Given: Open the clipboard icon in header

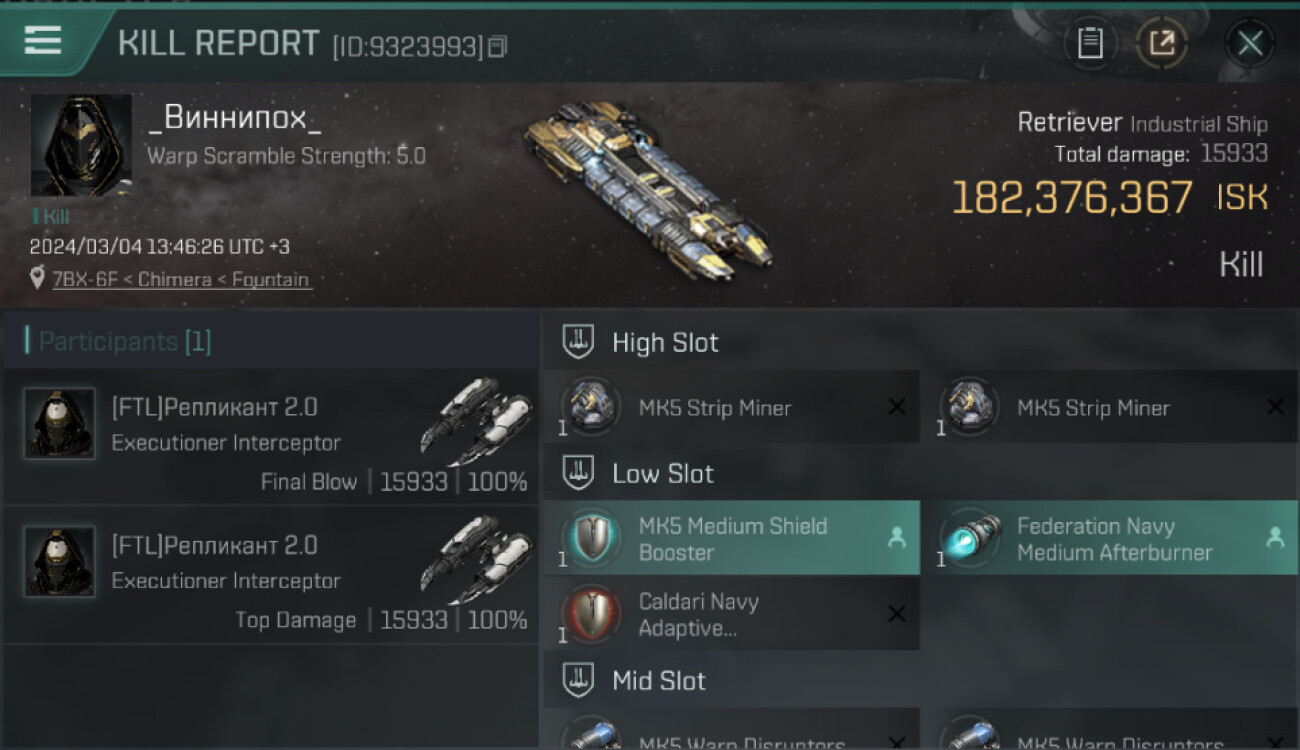Looking at the screenshot, I should [x=1090, y=43].
